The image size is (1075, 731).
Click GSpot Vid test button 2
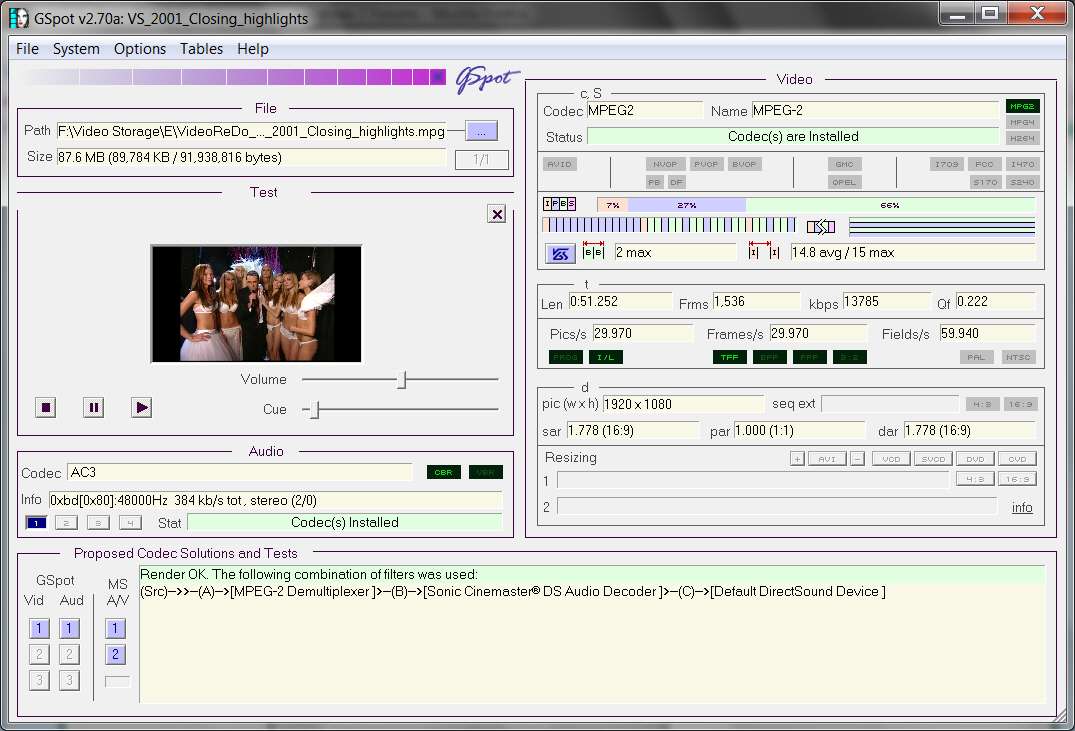click(39, 654)
